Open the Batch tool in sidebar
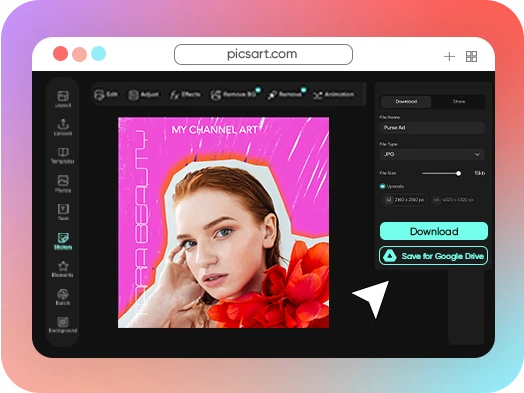This screenshot has width=524, height=393. [x=63, y=297]
